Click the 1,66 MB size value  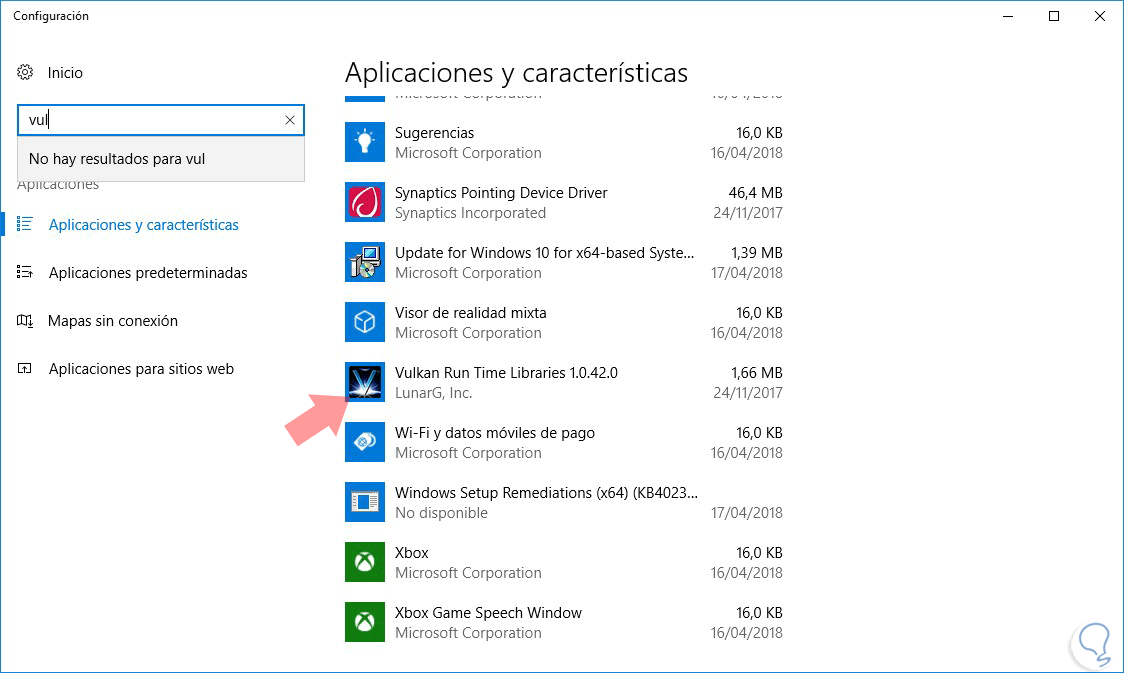point(757,373)
